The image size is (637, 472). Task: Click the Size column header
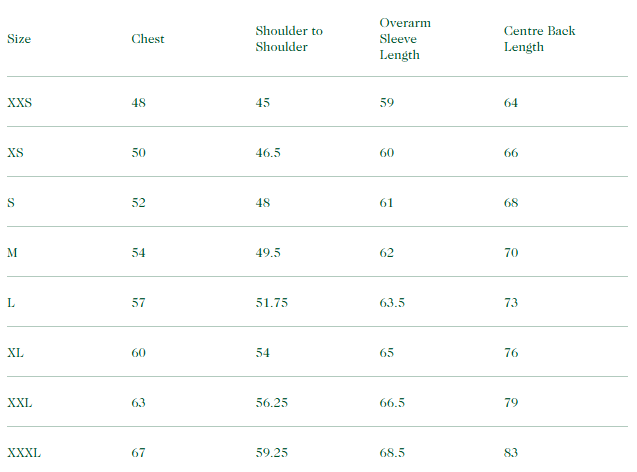tap(19, 39)
